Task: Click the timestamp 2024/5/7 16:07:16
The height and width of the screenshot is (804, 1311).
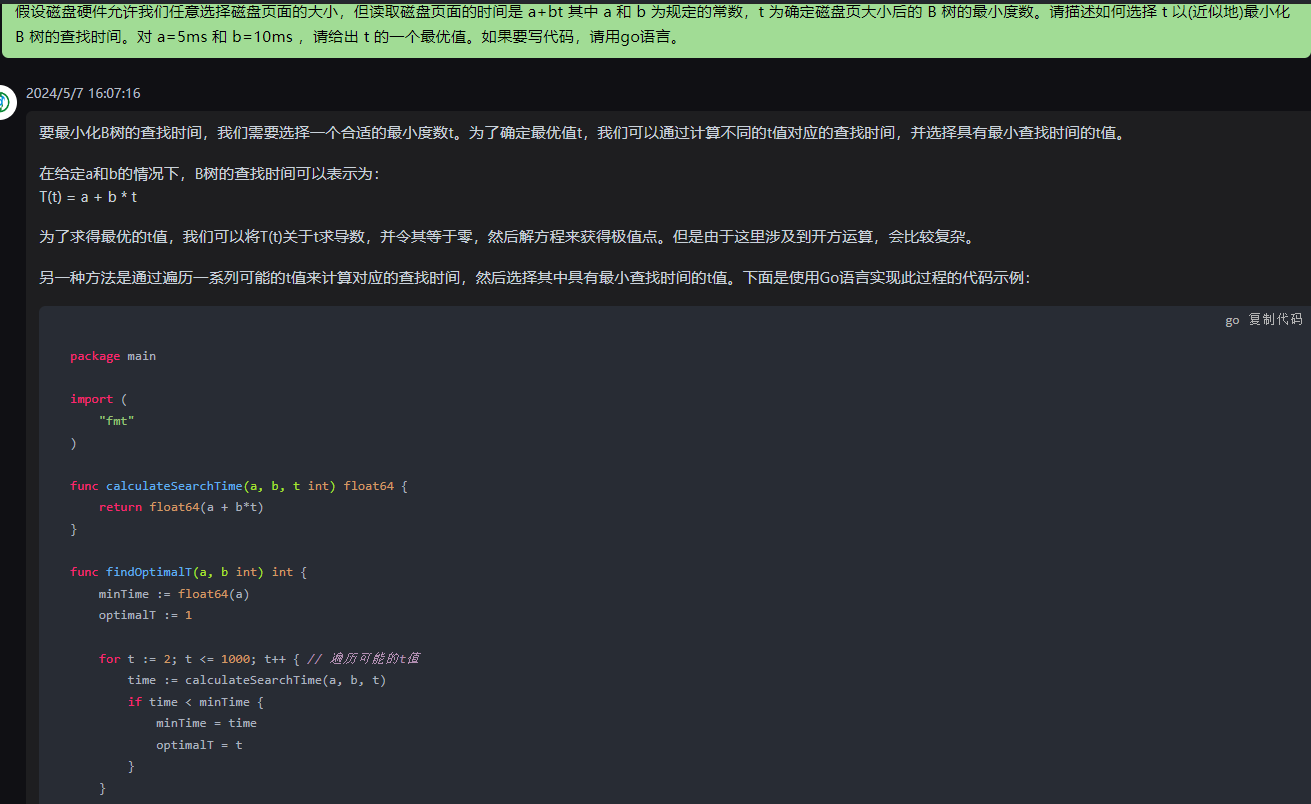Action: click(83, 93)
